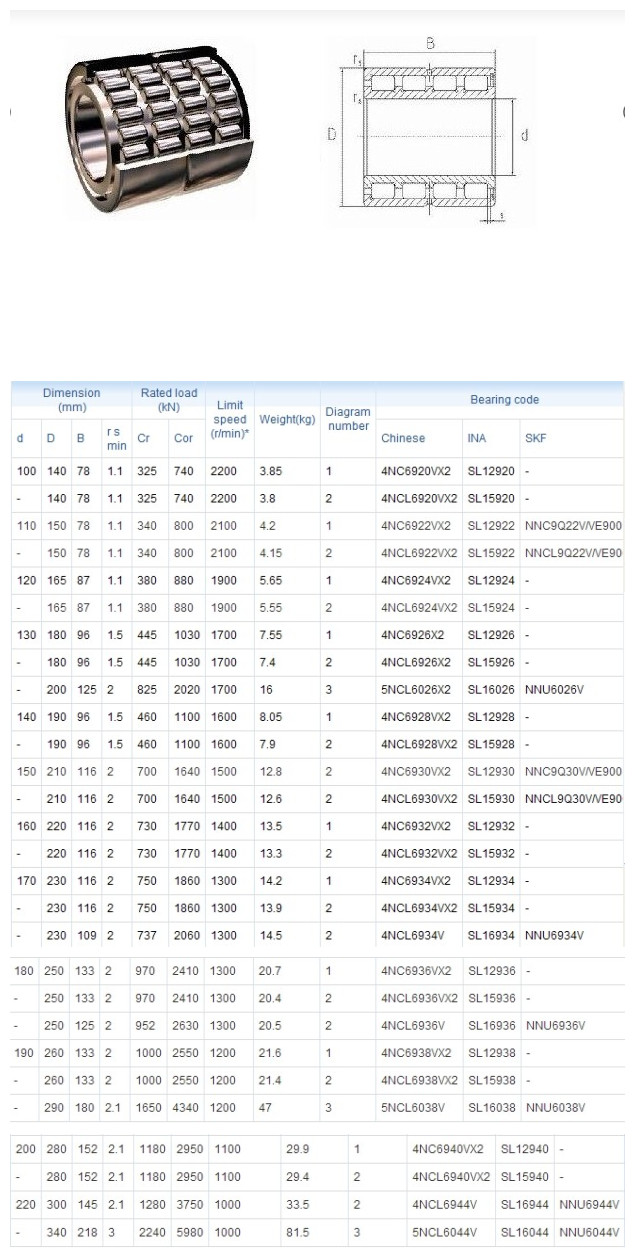
Task: Select the Diagram number column header
Action: coord(349,419)
